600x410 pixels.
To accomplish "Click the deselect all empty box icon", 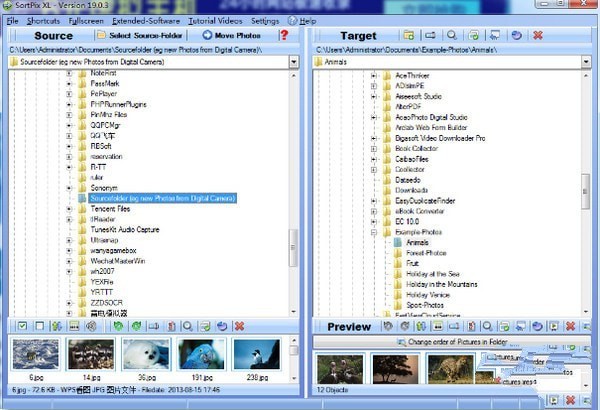I will coord(39,326).
